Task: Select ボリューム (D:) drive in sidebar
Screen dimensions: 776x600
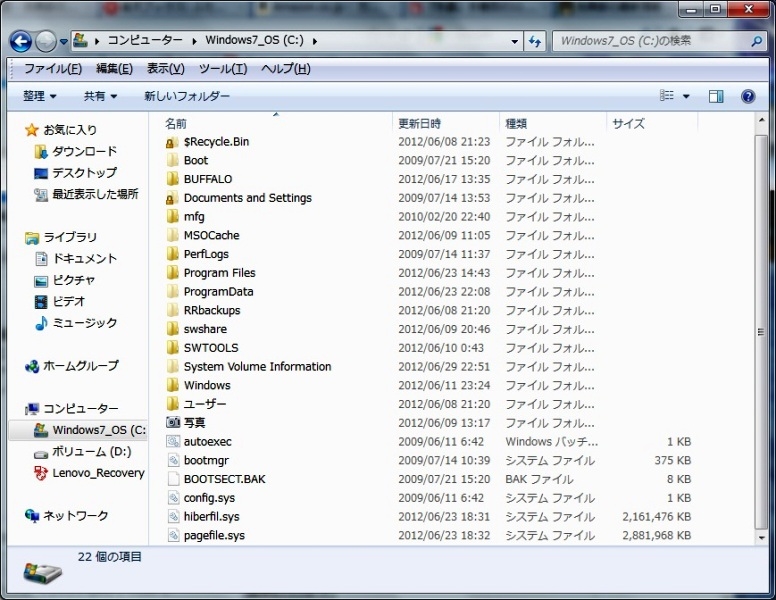Action: pyautogui.click(x=82, y=452)
